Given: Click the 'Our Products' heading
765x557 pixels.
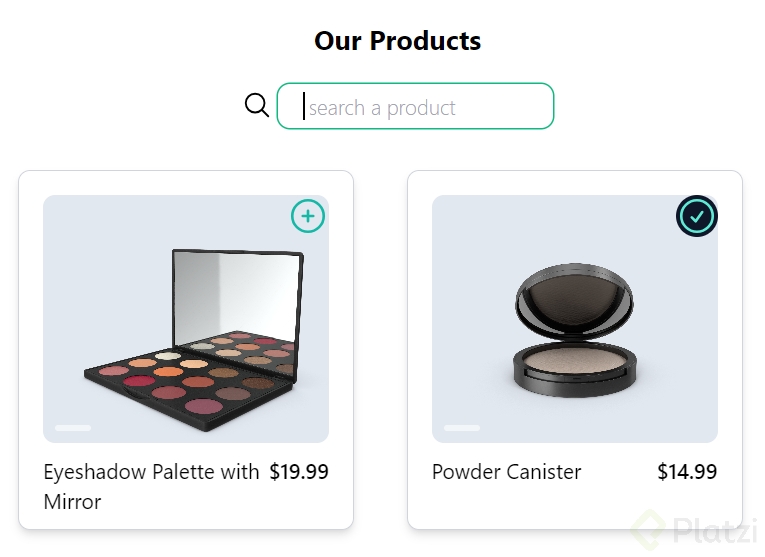Looking at the screenshot, I should 397,41.
